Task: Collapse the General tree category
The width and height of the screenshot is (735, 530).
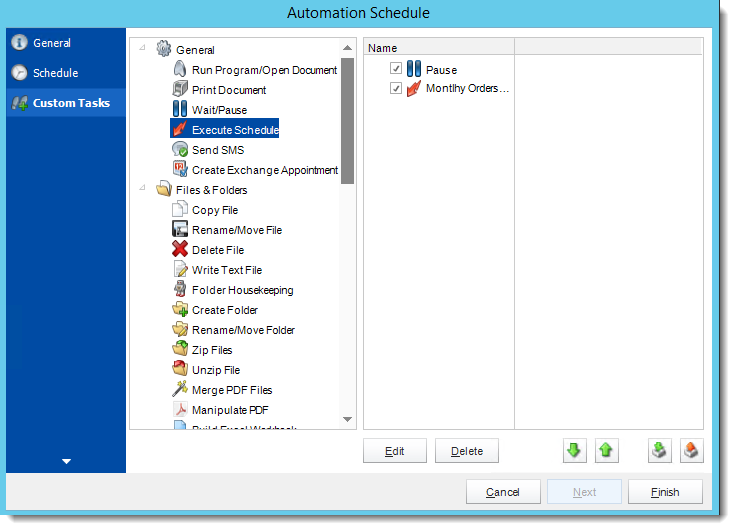Action: pos(142,47)
